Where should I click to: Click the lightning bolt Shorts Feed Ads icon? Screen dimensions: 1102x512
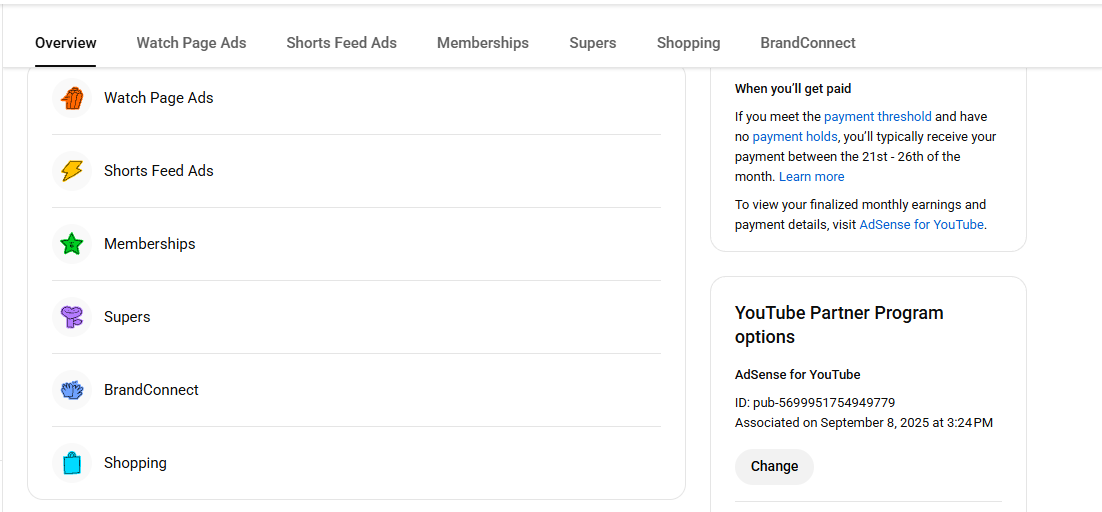(x=72, y=171)
